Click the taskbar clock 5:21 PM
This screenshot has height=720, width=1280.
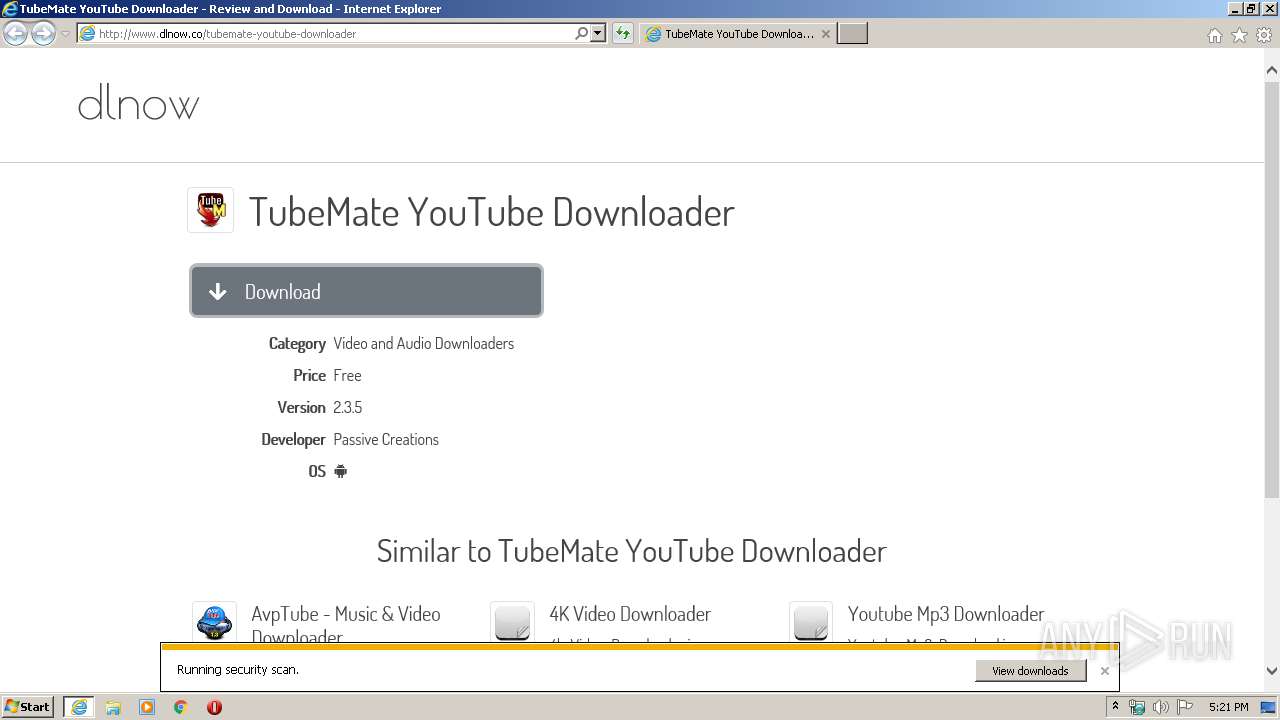(1228, 707)
